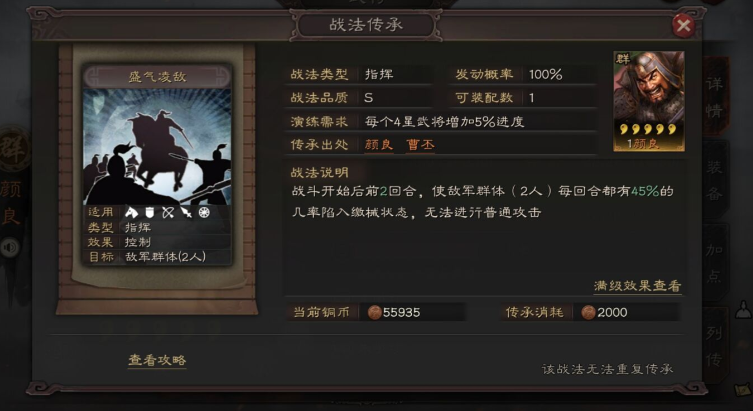The image size is (753, 411).
Task: Open the 查看攻略 strategy guide link
Action: [x=157, y=361]
